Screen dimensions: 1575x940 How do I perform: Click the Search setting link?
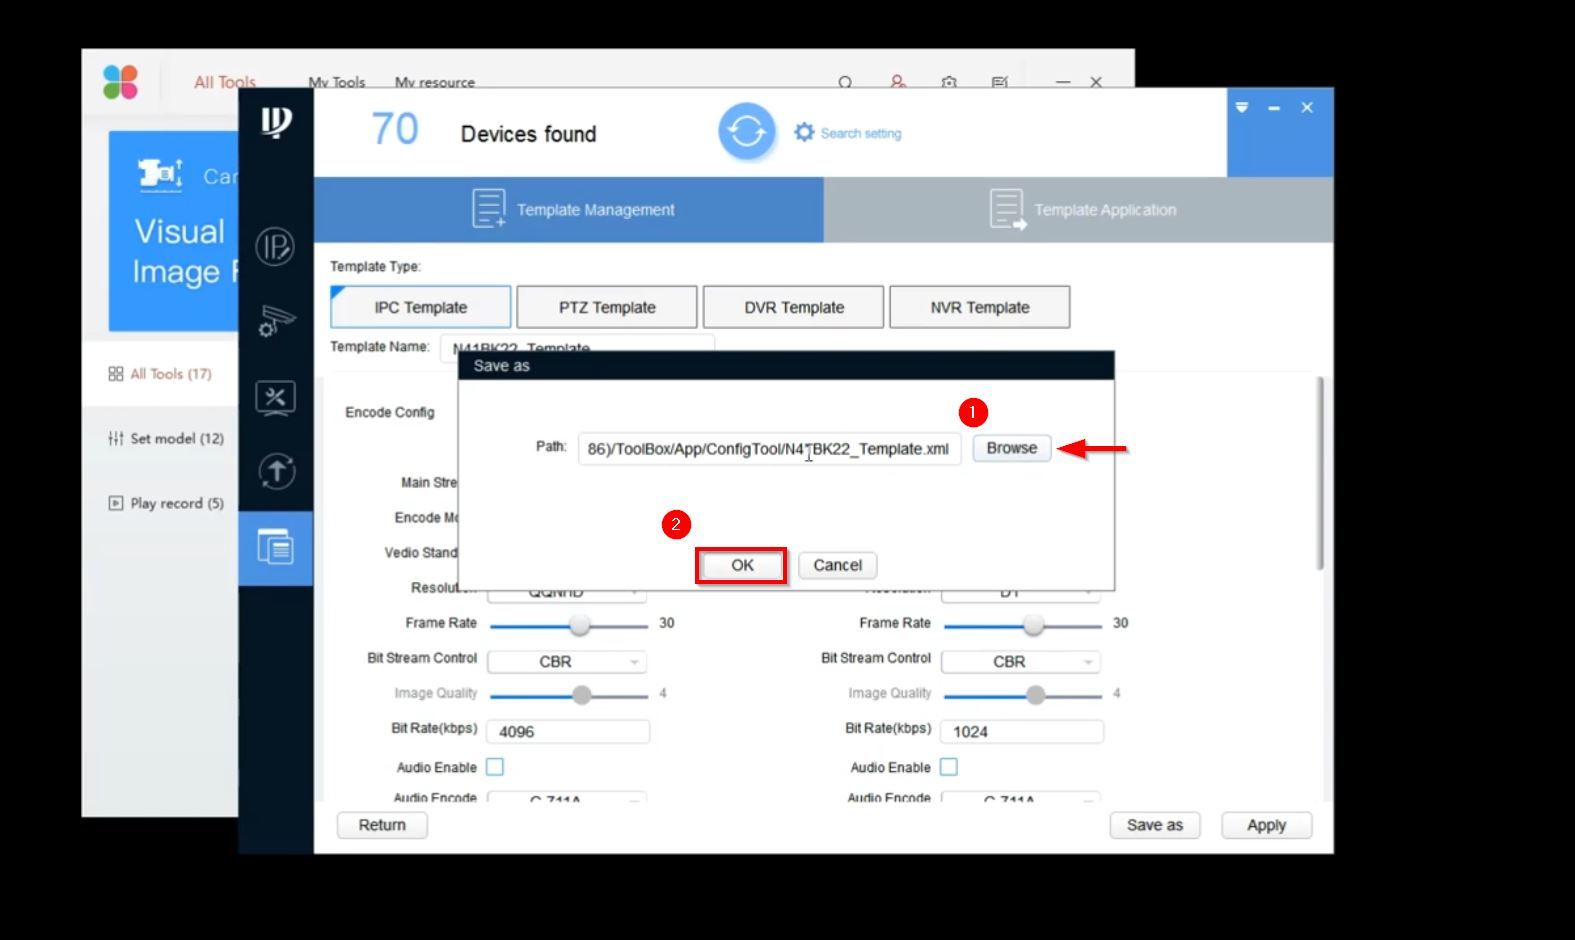861,133
